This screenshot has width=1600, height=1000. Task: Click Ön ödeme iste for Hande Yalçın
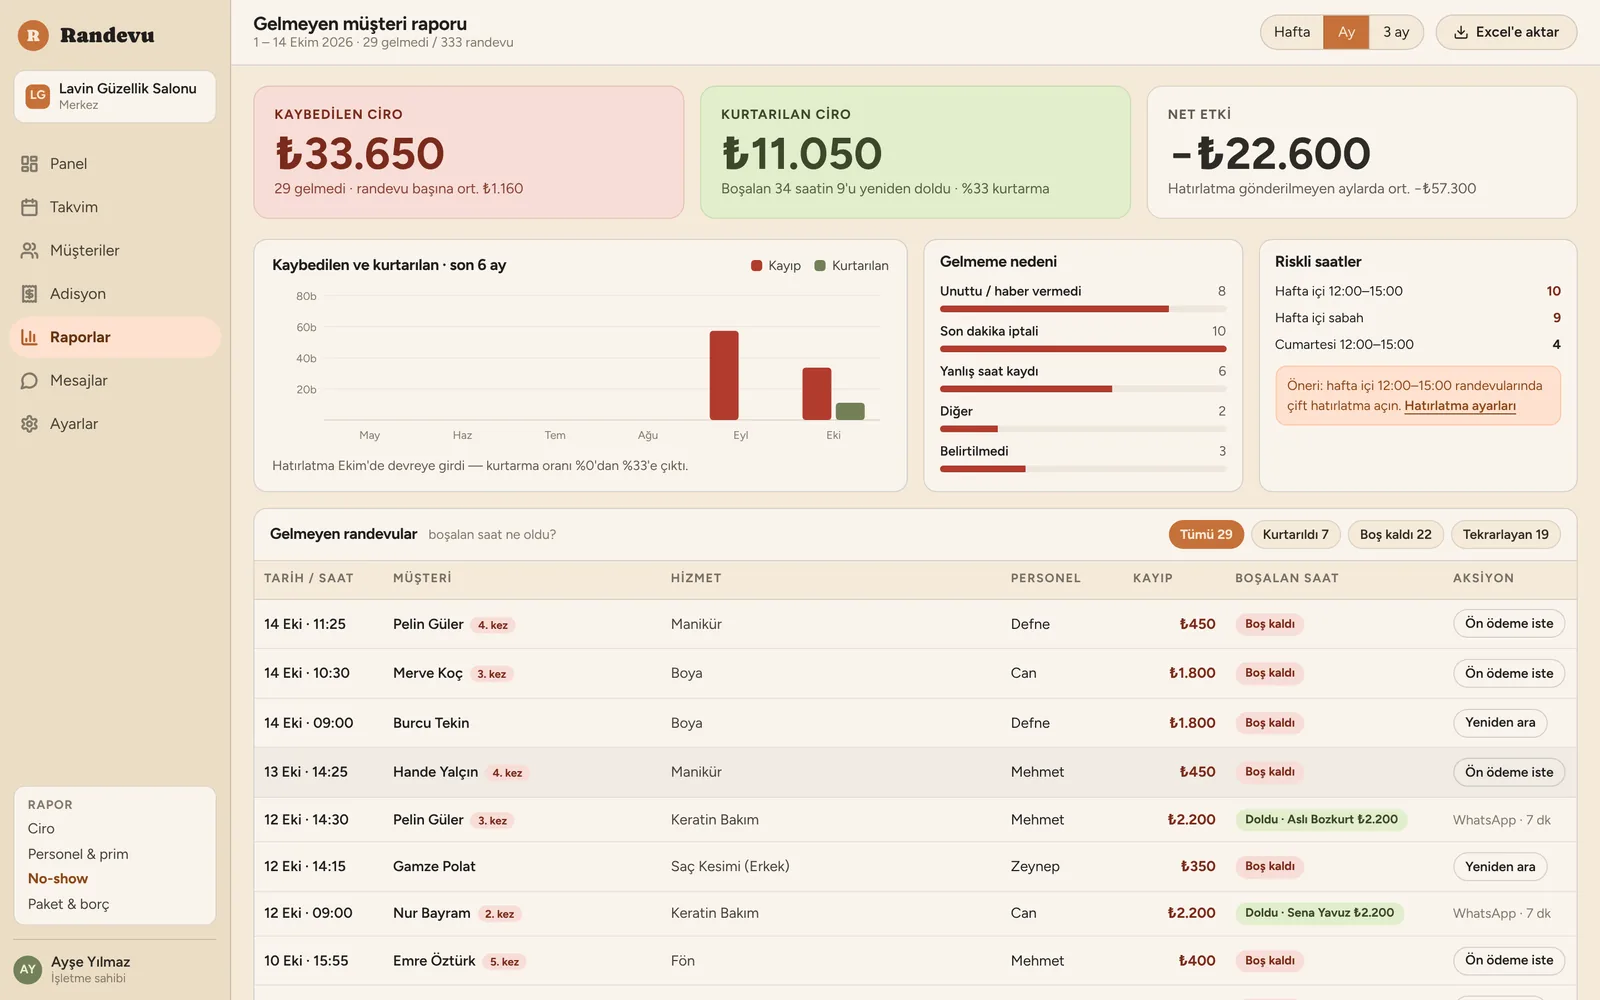(1509, 772)
